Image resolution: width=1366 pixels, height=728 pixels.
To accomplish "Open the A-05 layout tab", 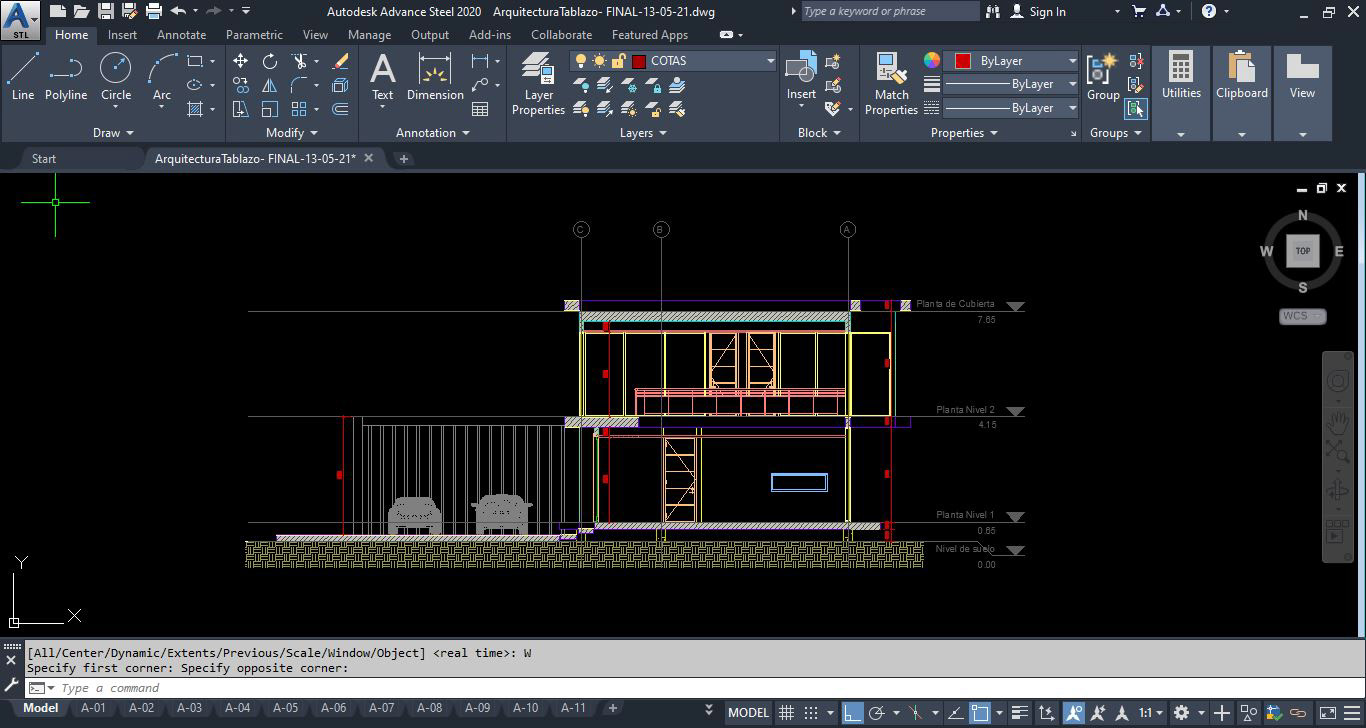I will [x=285, y=708].
